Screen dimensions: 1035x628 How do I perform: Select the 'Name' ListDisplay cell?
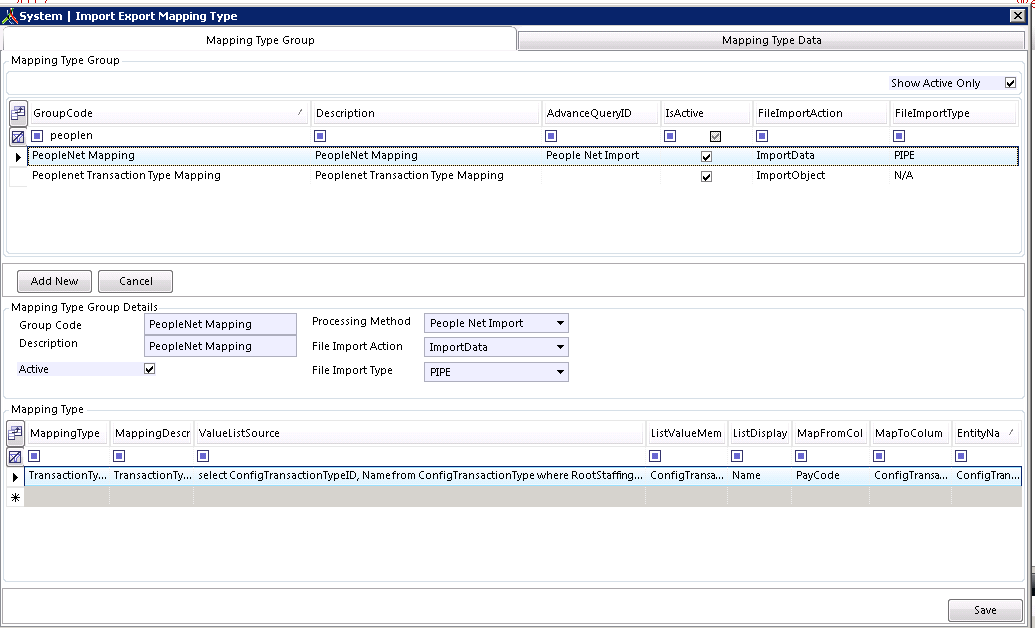[x=760, y=475]
